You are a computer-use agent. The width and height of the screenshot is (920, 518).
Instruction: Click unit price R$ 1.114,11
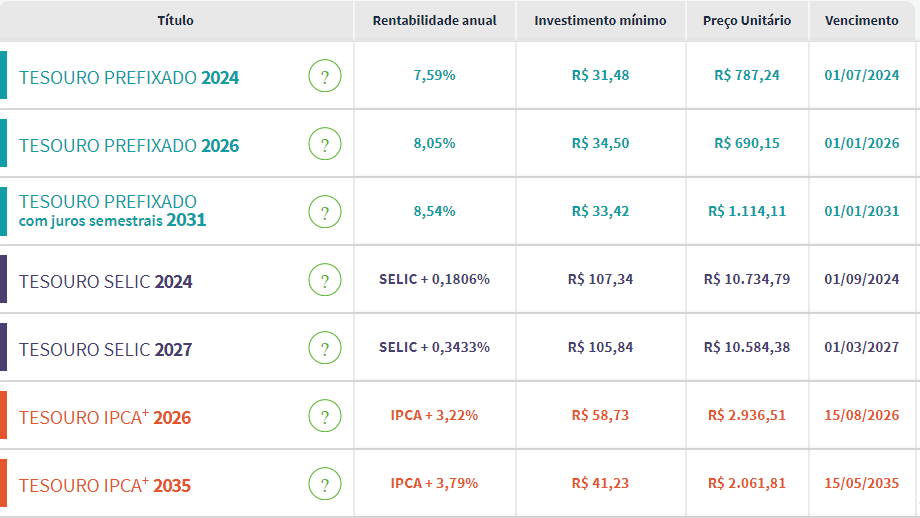pos(747,211)
